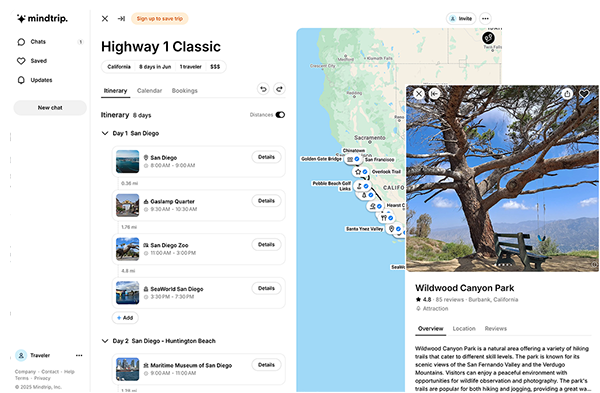The height and width of the screenshot is (393, 600).
Task: Close the trip panel with X icon
Action: click(105, 19)
